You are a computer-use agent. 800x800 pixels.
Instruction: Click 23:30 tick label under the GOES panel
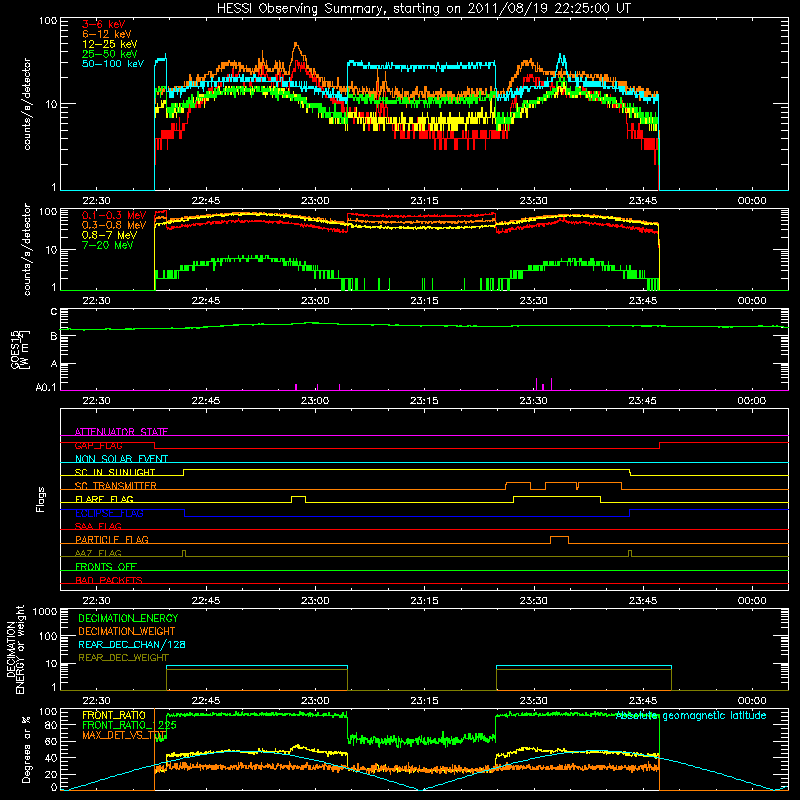coord(533,401)
